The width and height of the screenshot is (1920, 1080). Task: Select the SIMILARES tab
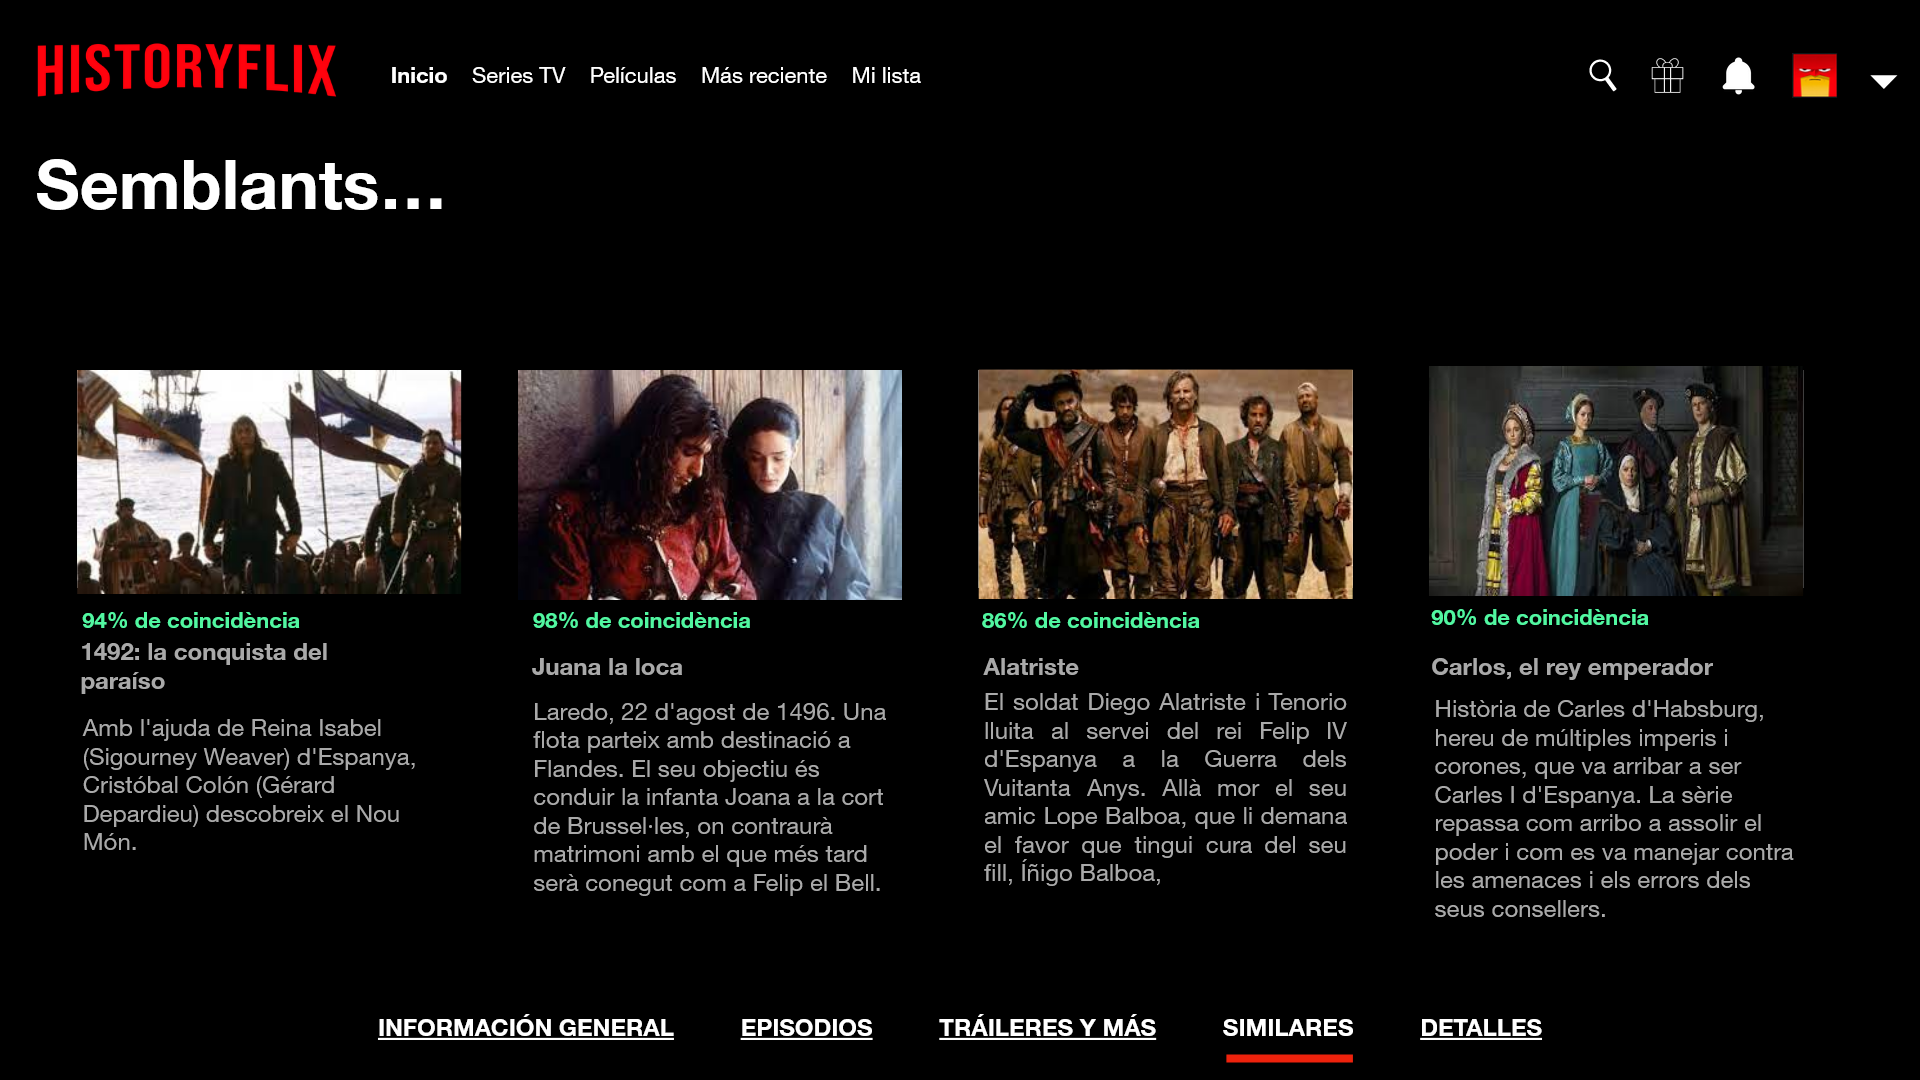click(1288, 1027)
